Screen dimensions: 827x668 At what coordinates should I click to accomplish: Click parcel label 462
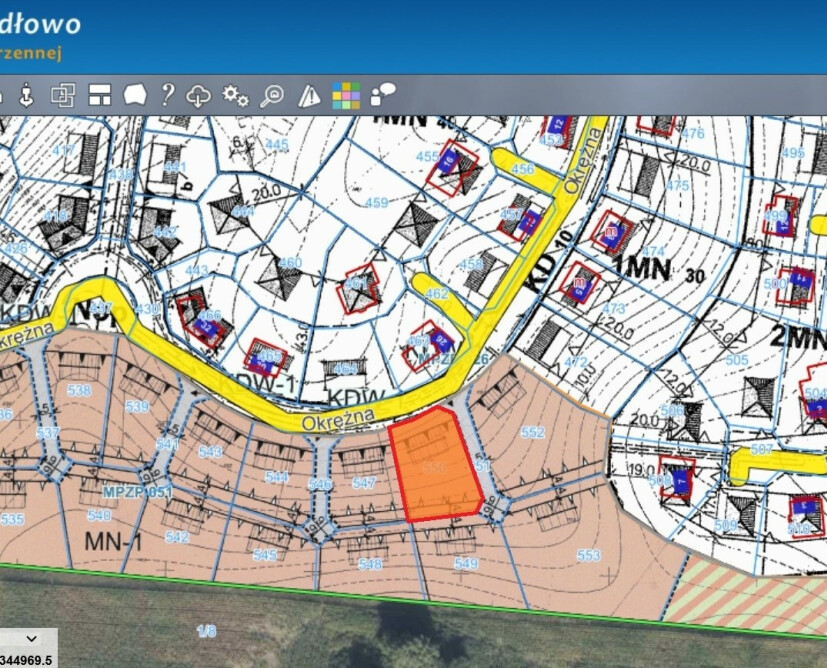(437, 293)
